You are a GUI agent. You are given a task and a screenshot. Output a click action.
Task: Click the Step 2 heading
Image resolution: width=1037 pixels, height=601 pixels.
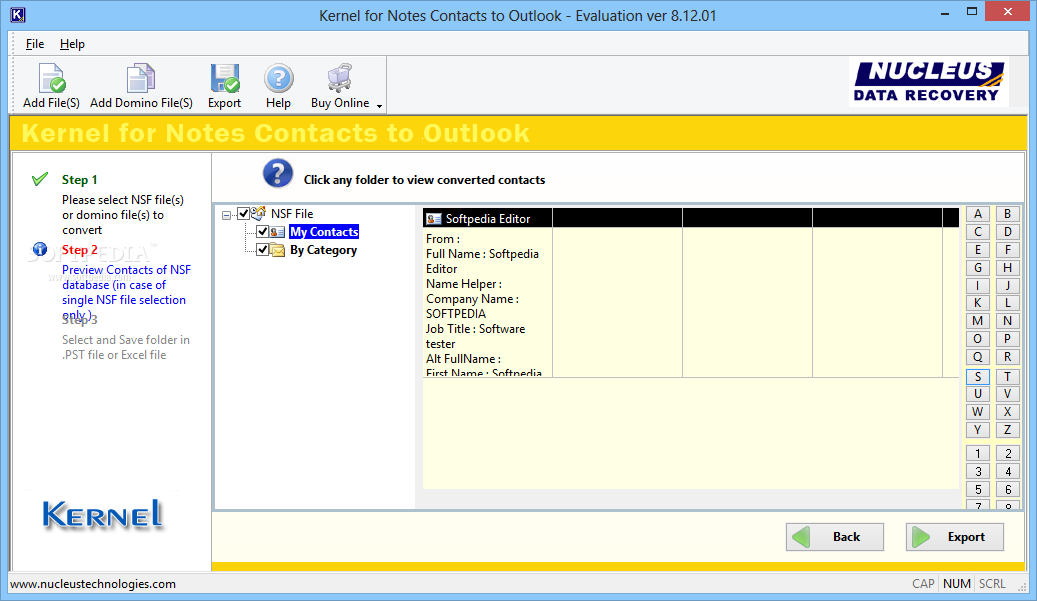tap(79, 250)
